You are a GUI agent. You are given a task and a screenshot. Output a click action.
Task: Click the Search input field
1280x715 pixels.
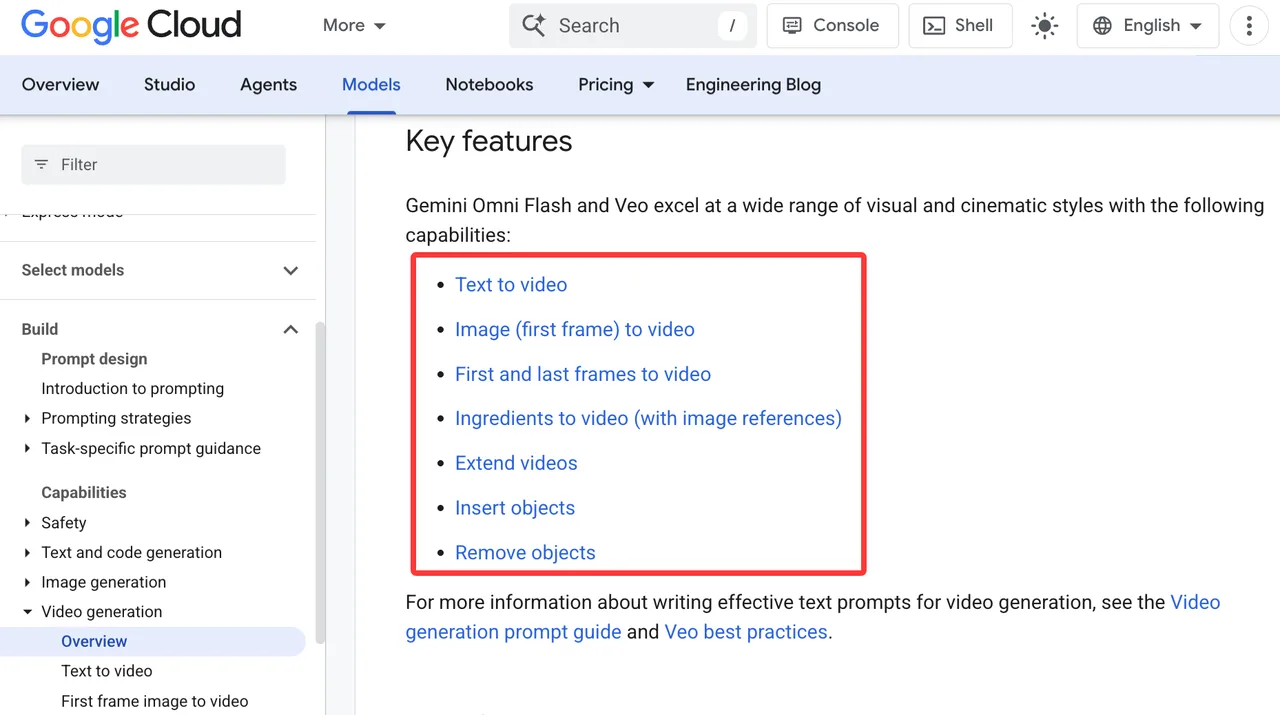(632, 26)
